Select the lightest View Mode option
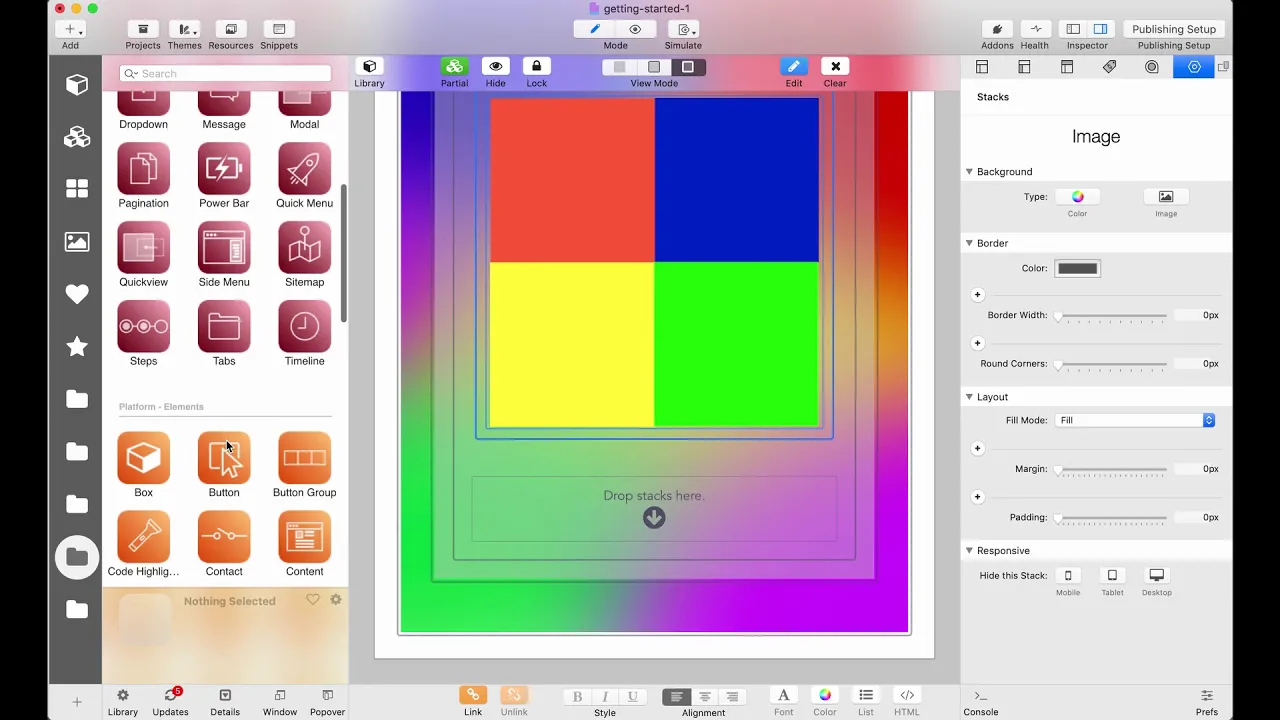The height and width of the screenshot is (720, 1280). [620, 67]
